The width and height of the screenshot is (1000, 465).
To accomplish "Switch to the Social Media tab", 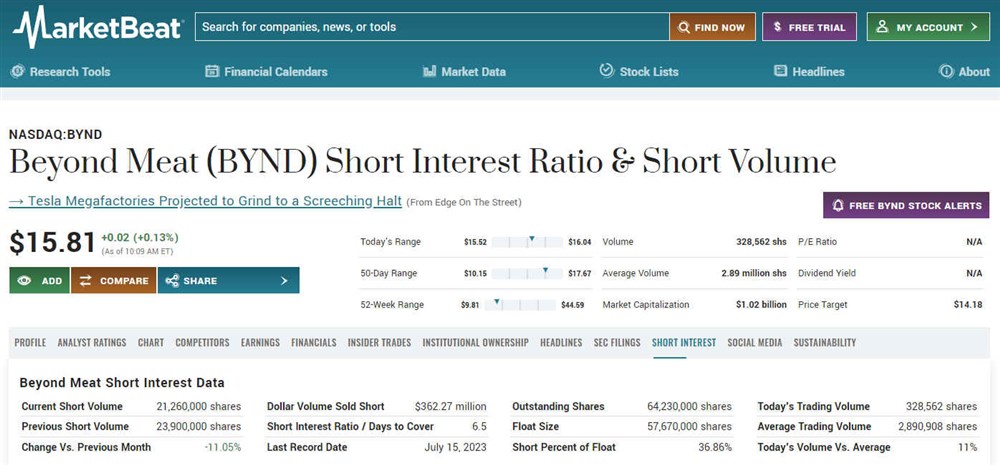I will coord(754,343).
